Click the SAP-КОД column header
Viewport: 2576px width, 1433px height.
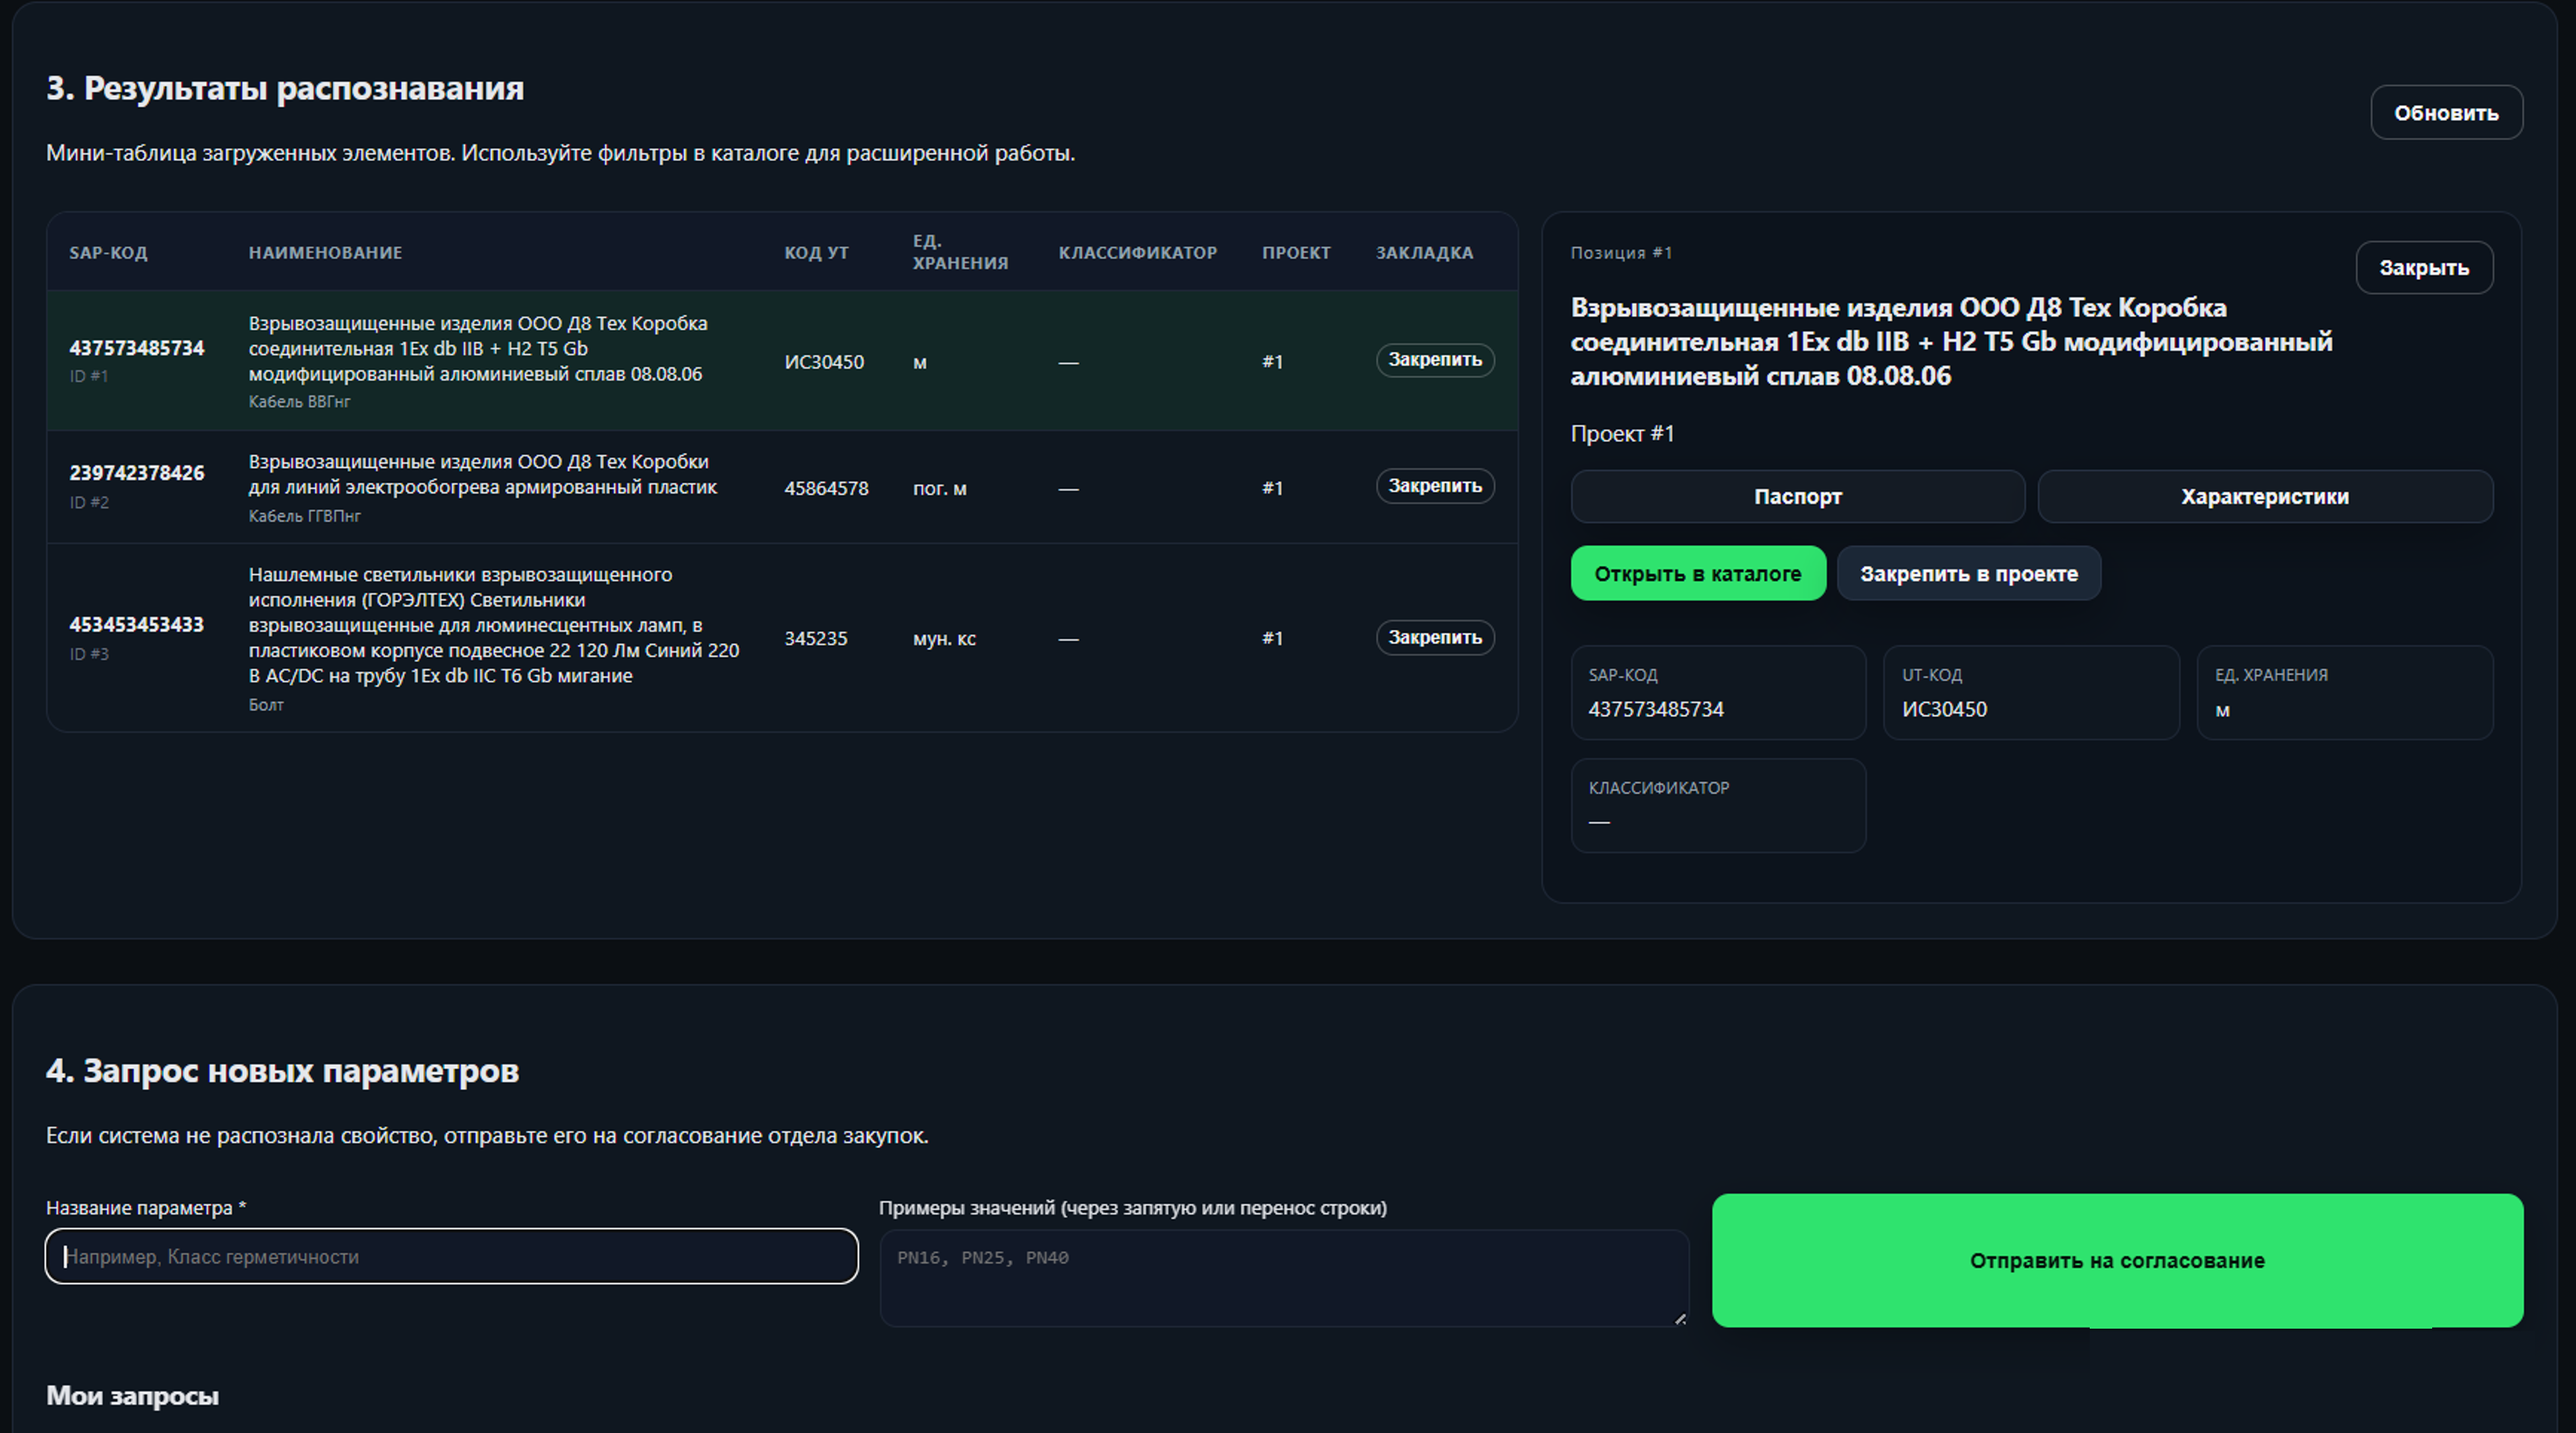coord(108,253)
